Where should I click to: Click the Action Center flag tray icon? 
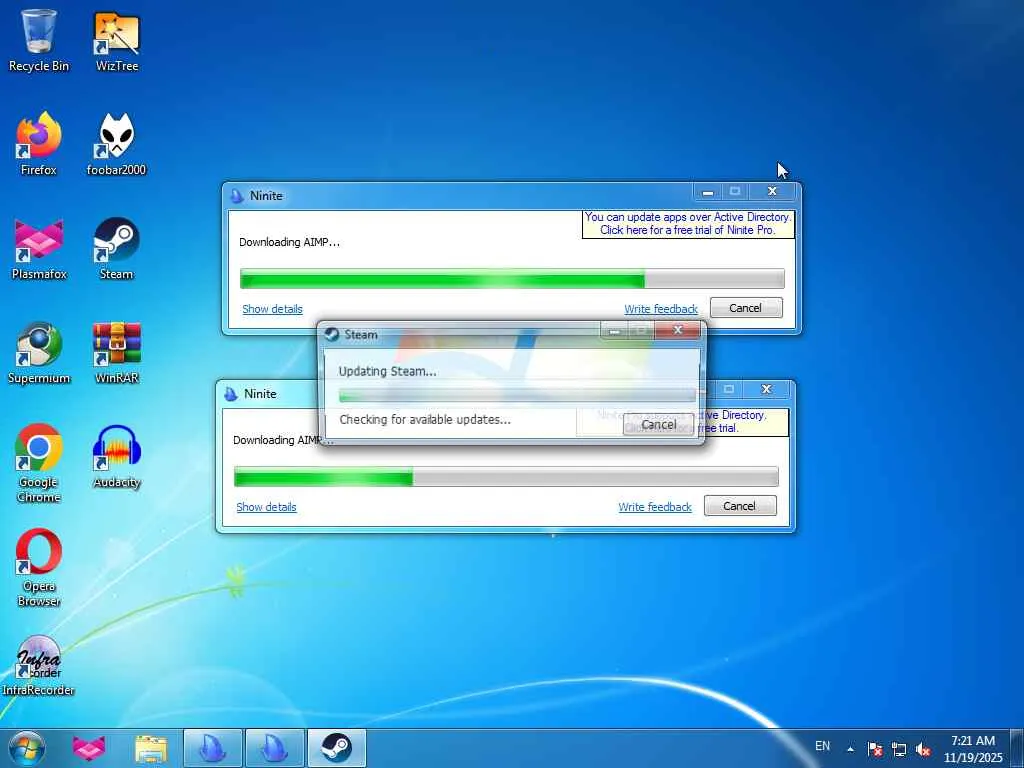(x=875, y=749)
